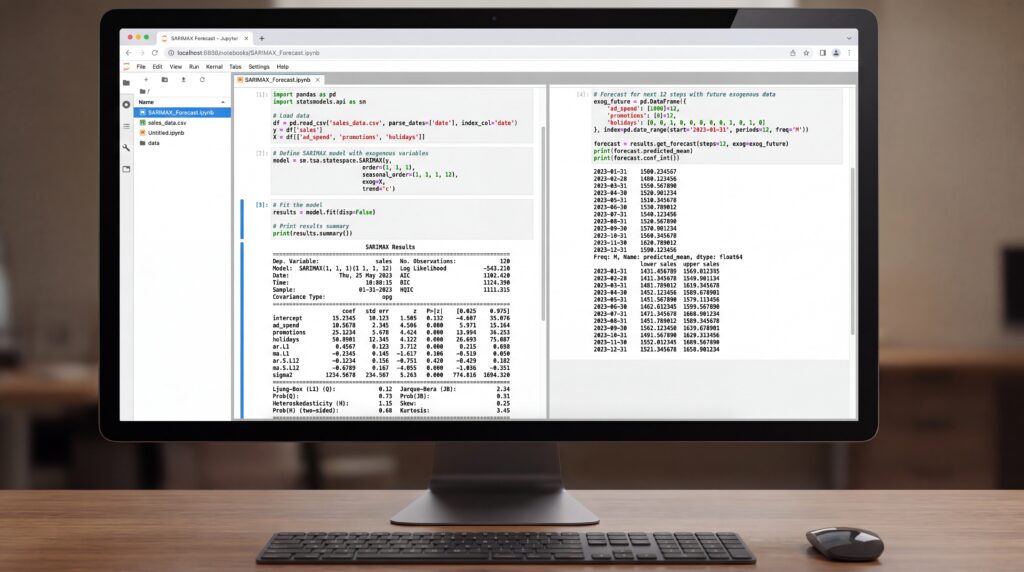
Task: Click inside cell 1 import code
Action: coord(402,116)
